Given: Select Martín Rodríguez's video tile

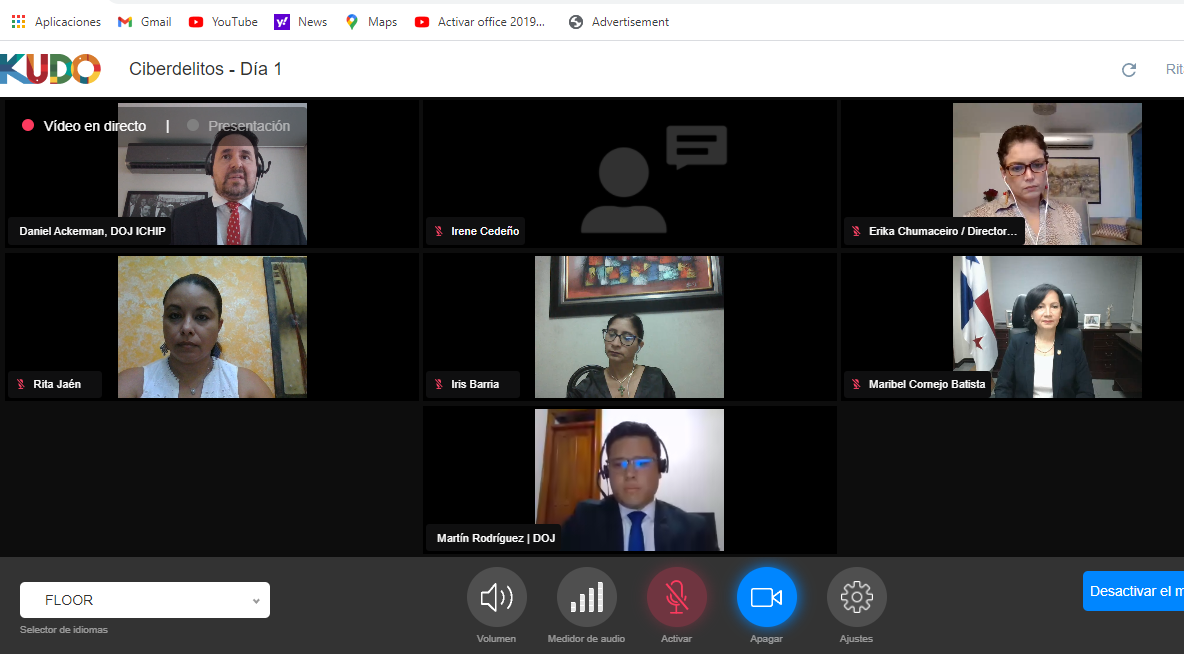Looking at the screenshot, I should pos(629,480).
